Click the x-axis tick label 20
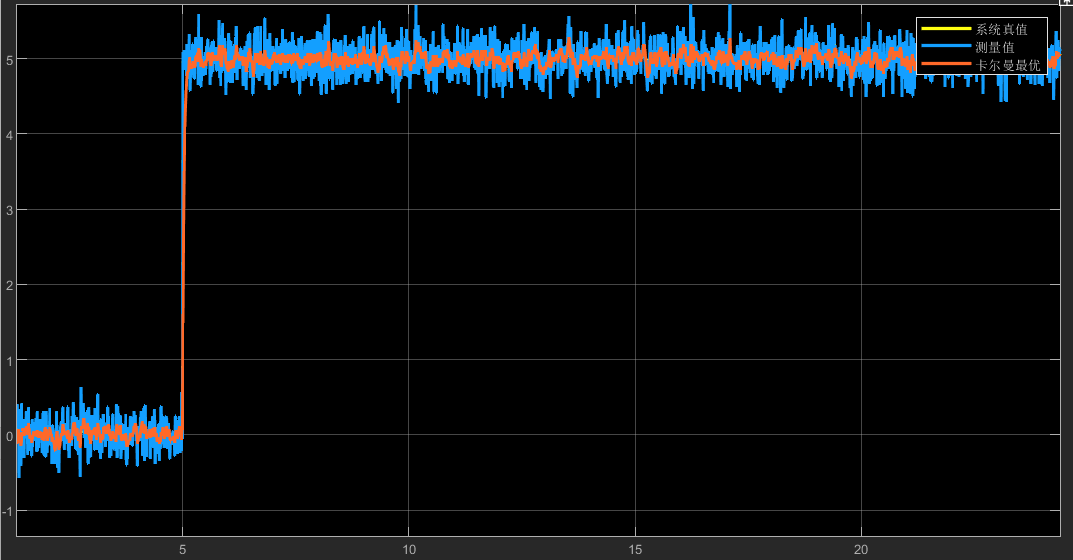 [x=862, y=550]
